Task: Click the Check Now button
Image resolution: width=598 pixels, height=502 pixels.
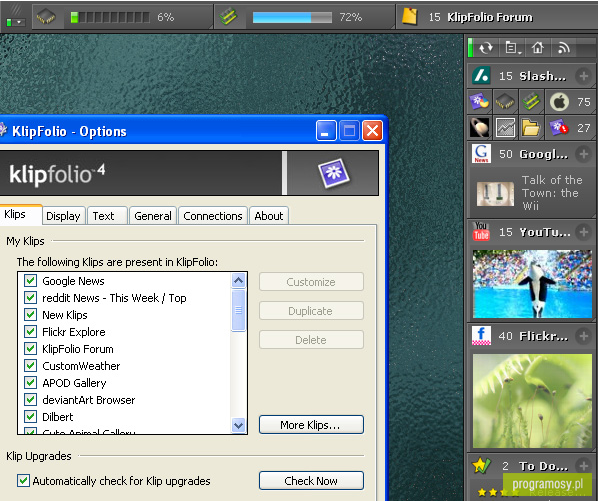Action: [311, 481]
